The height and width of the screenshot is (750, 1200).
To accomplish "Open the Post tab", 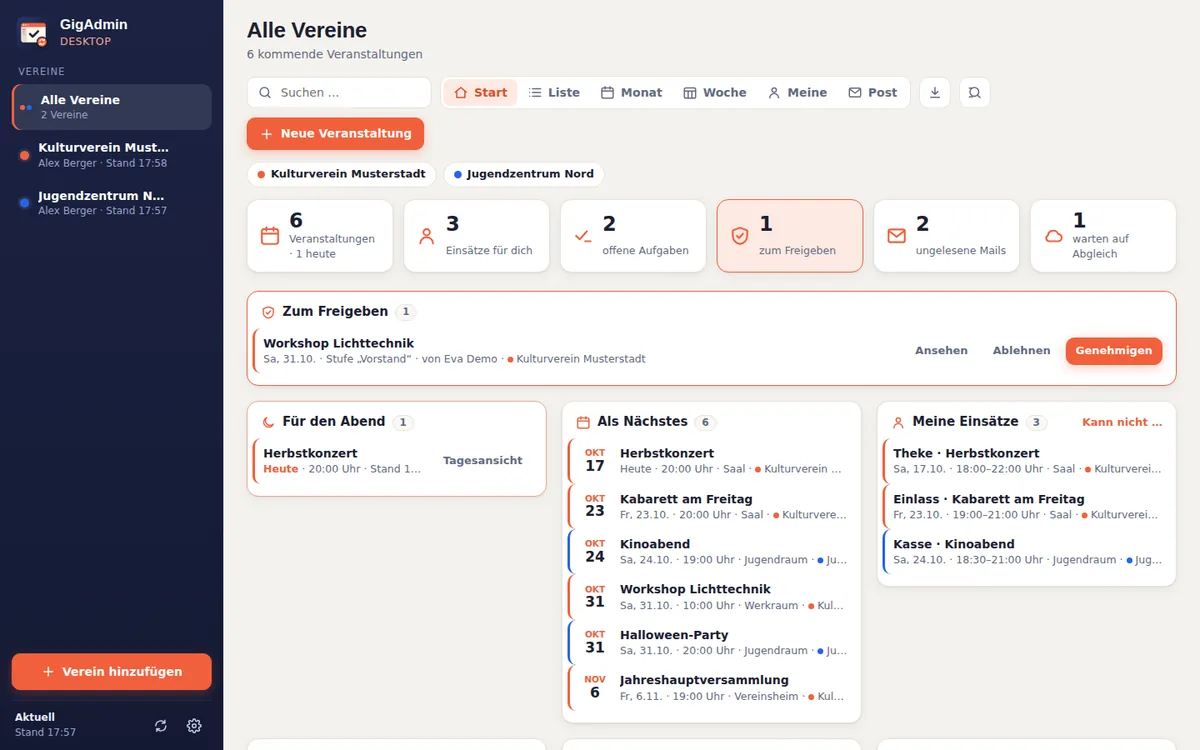I will click(x=873, y=93).
